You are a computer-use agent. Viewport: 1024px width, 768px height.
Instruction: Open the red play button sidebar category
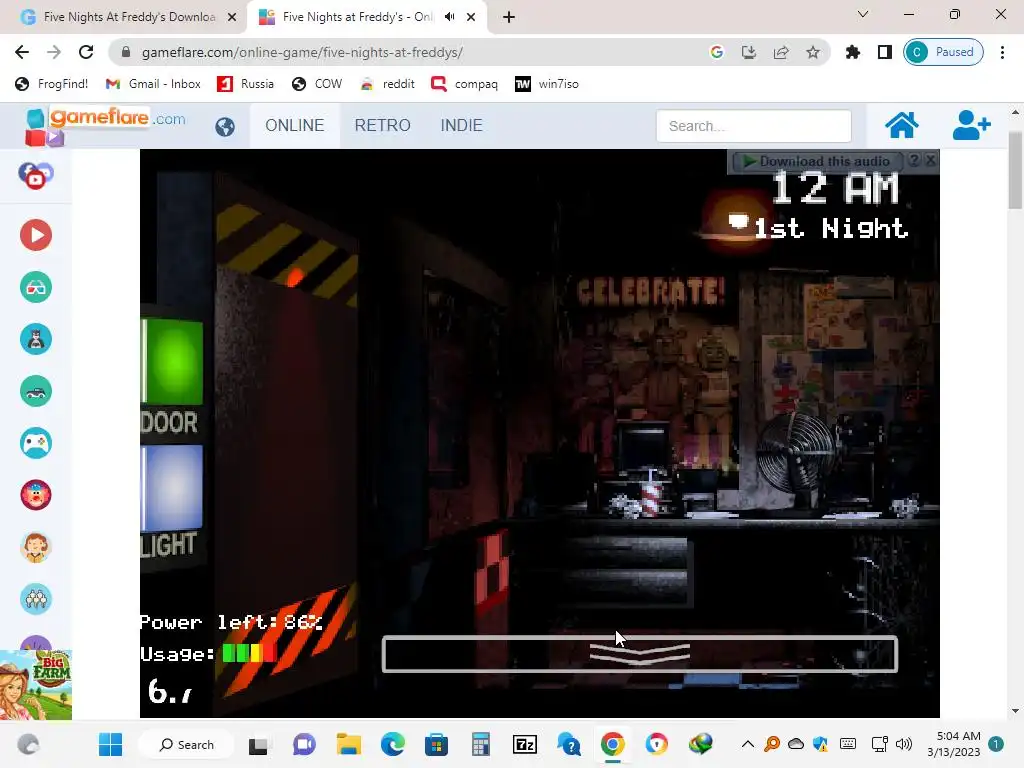click(36, 235)
